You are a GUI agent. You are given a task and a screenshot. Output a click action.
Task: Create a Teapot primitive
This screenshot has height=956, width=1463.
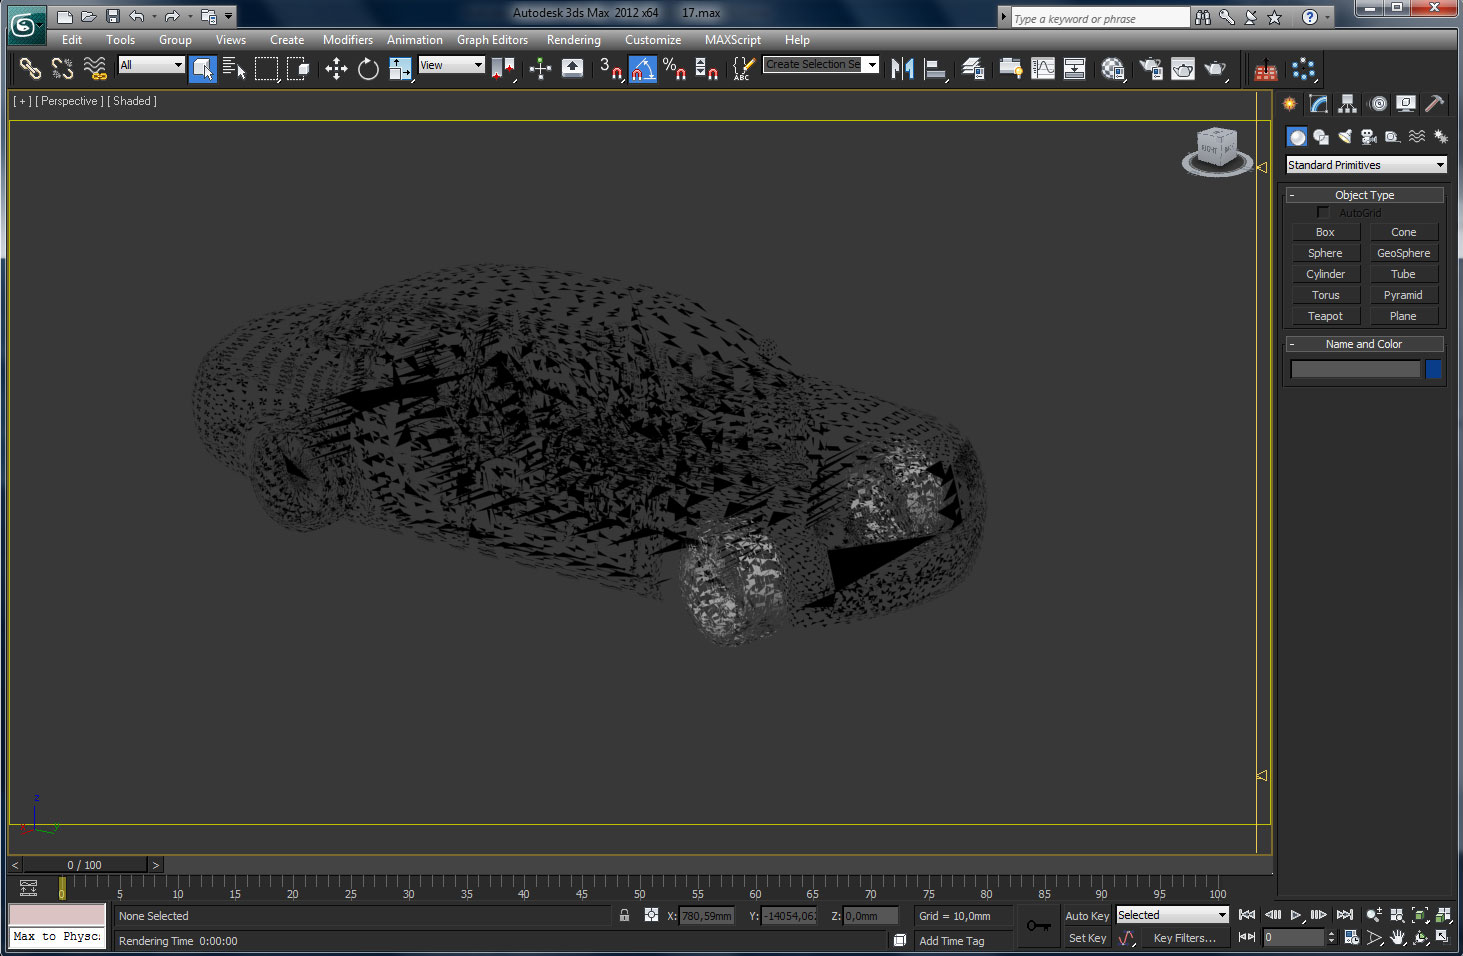[x=1325, y=316]
